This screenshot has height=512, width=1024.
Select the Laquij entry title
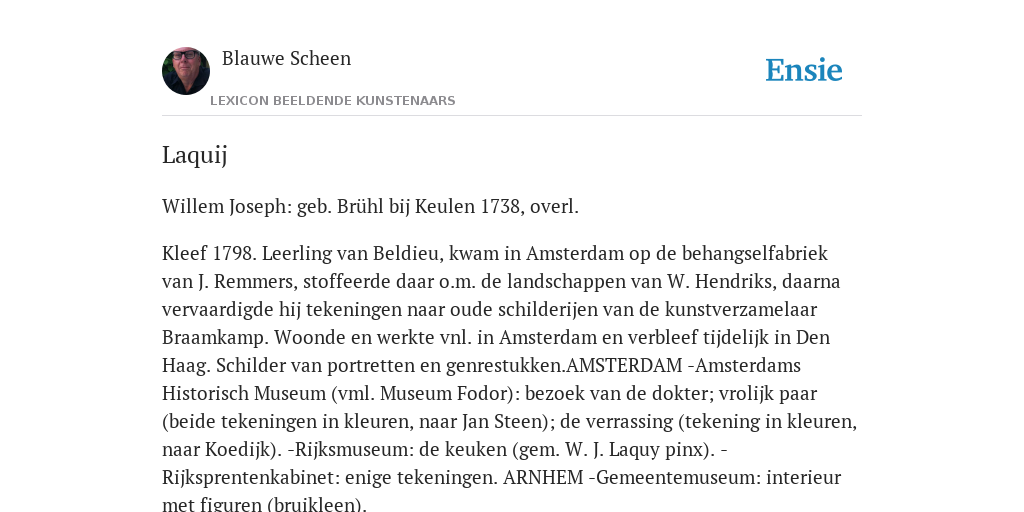(x=195, y=155)
